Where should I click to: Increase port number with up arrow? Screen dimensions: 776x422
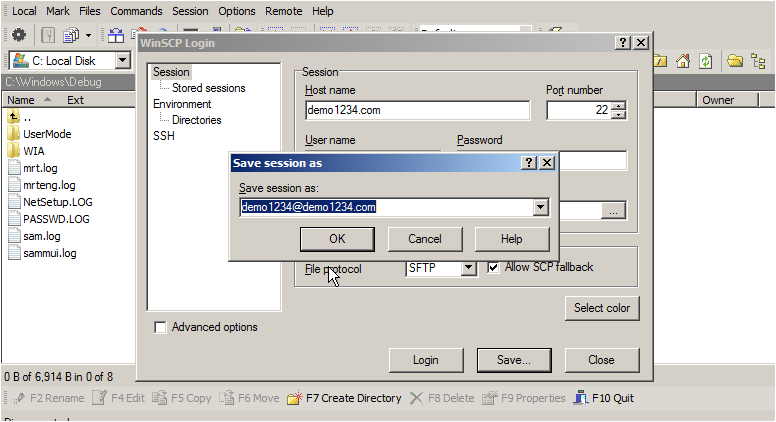coord(619,106)
